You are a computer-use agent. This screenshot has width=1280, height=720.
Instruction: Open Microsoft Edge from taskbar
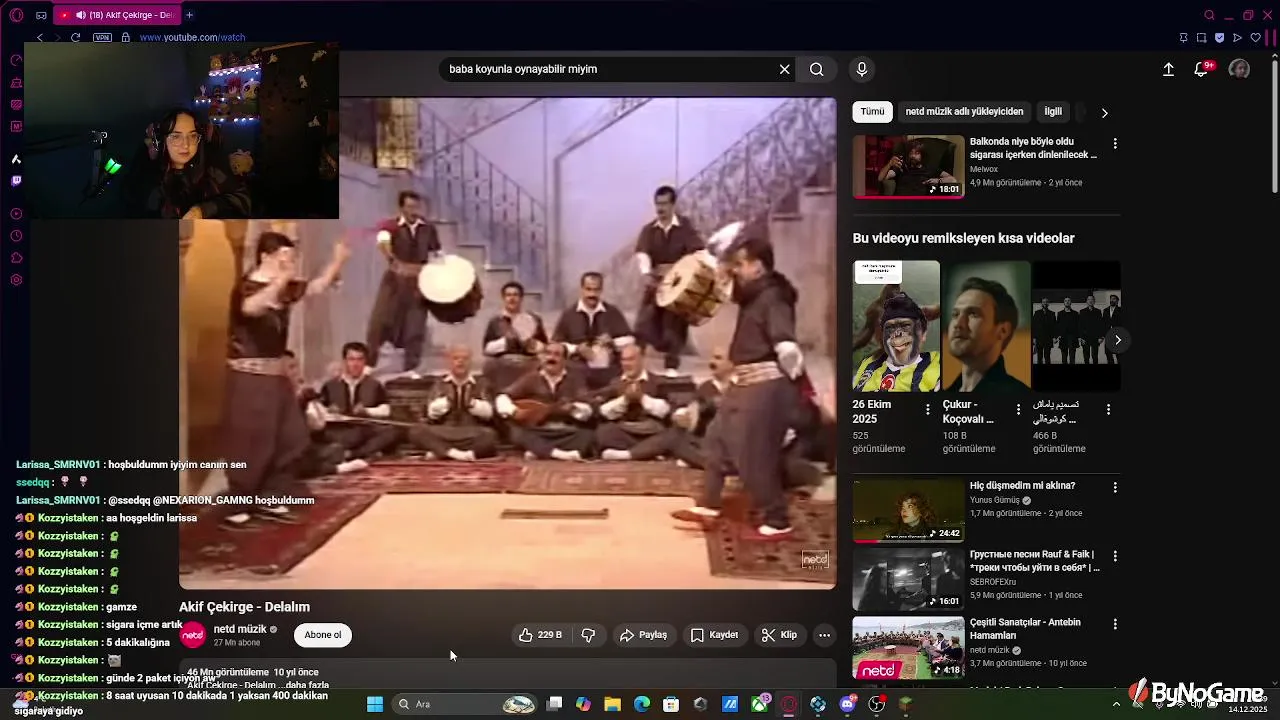pyautogui.click(x=642, y=704)
